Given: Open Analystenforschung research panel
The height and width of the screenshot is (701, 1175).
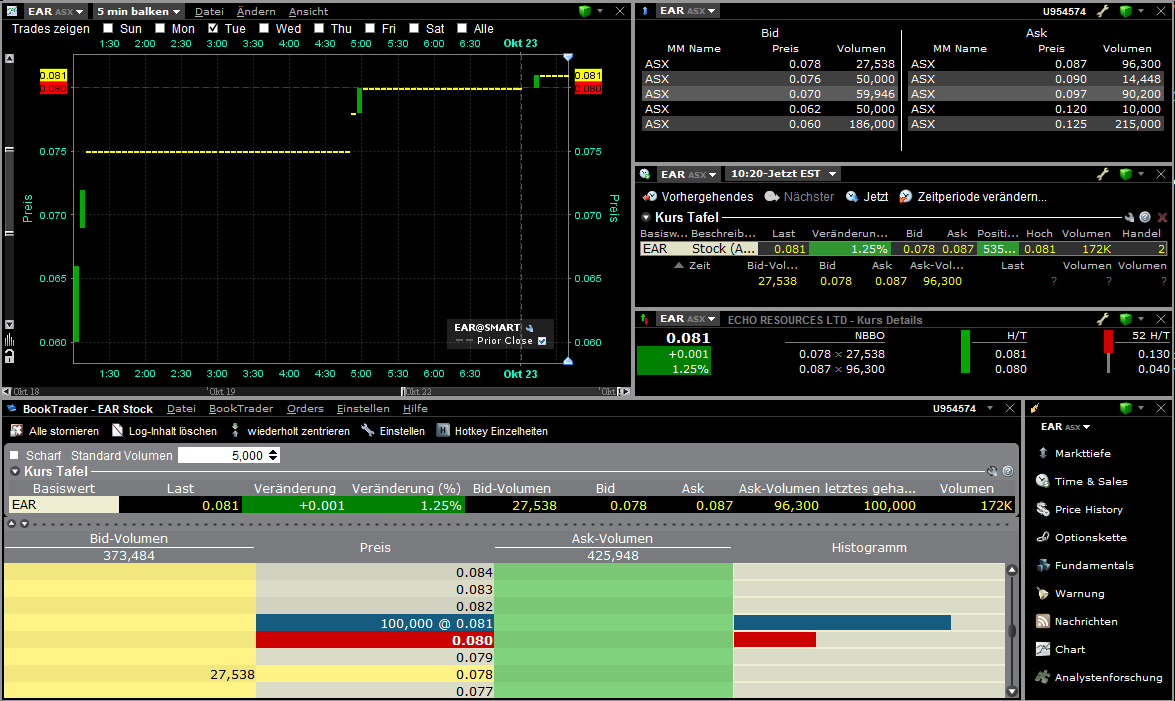Looking at the screenshot, I should pyautogui.click(x=1108, y=678).
